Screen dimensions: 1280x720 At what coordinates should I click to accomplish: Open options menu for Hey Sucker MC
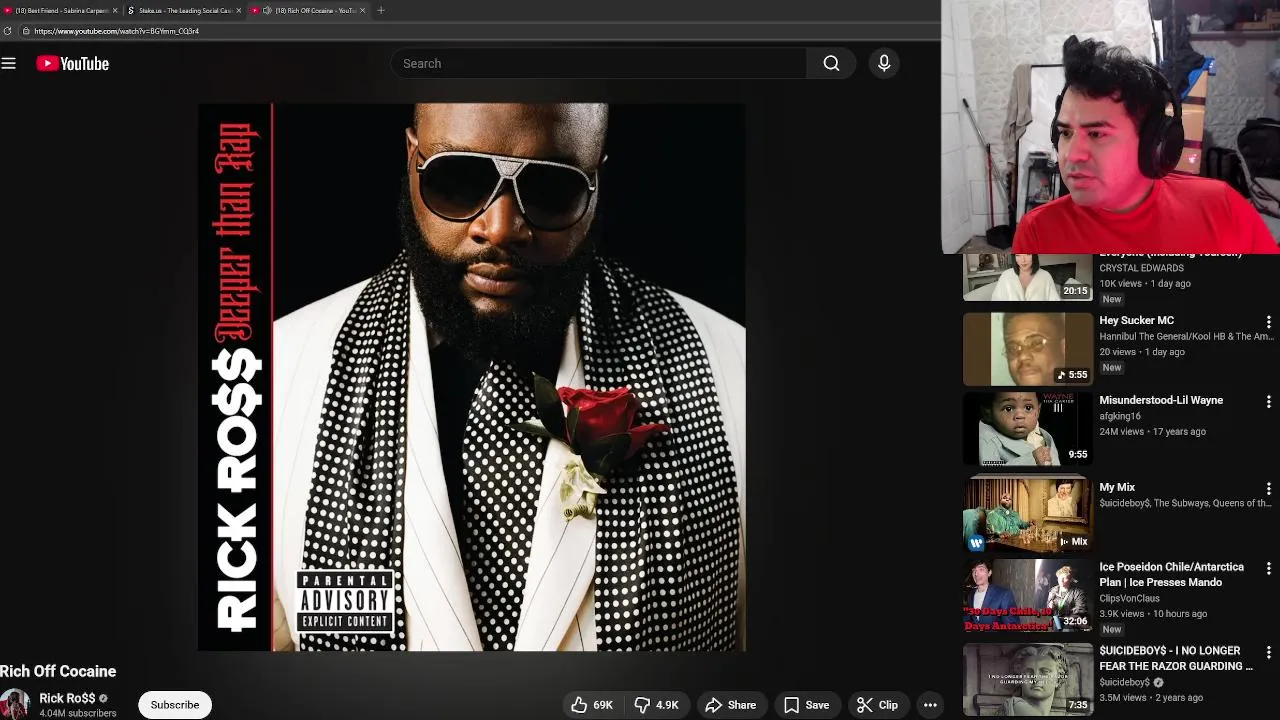[x=1268, y=322]
